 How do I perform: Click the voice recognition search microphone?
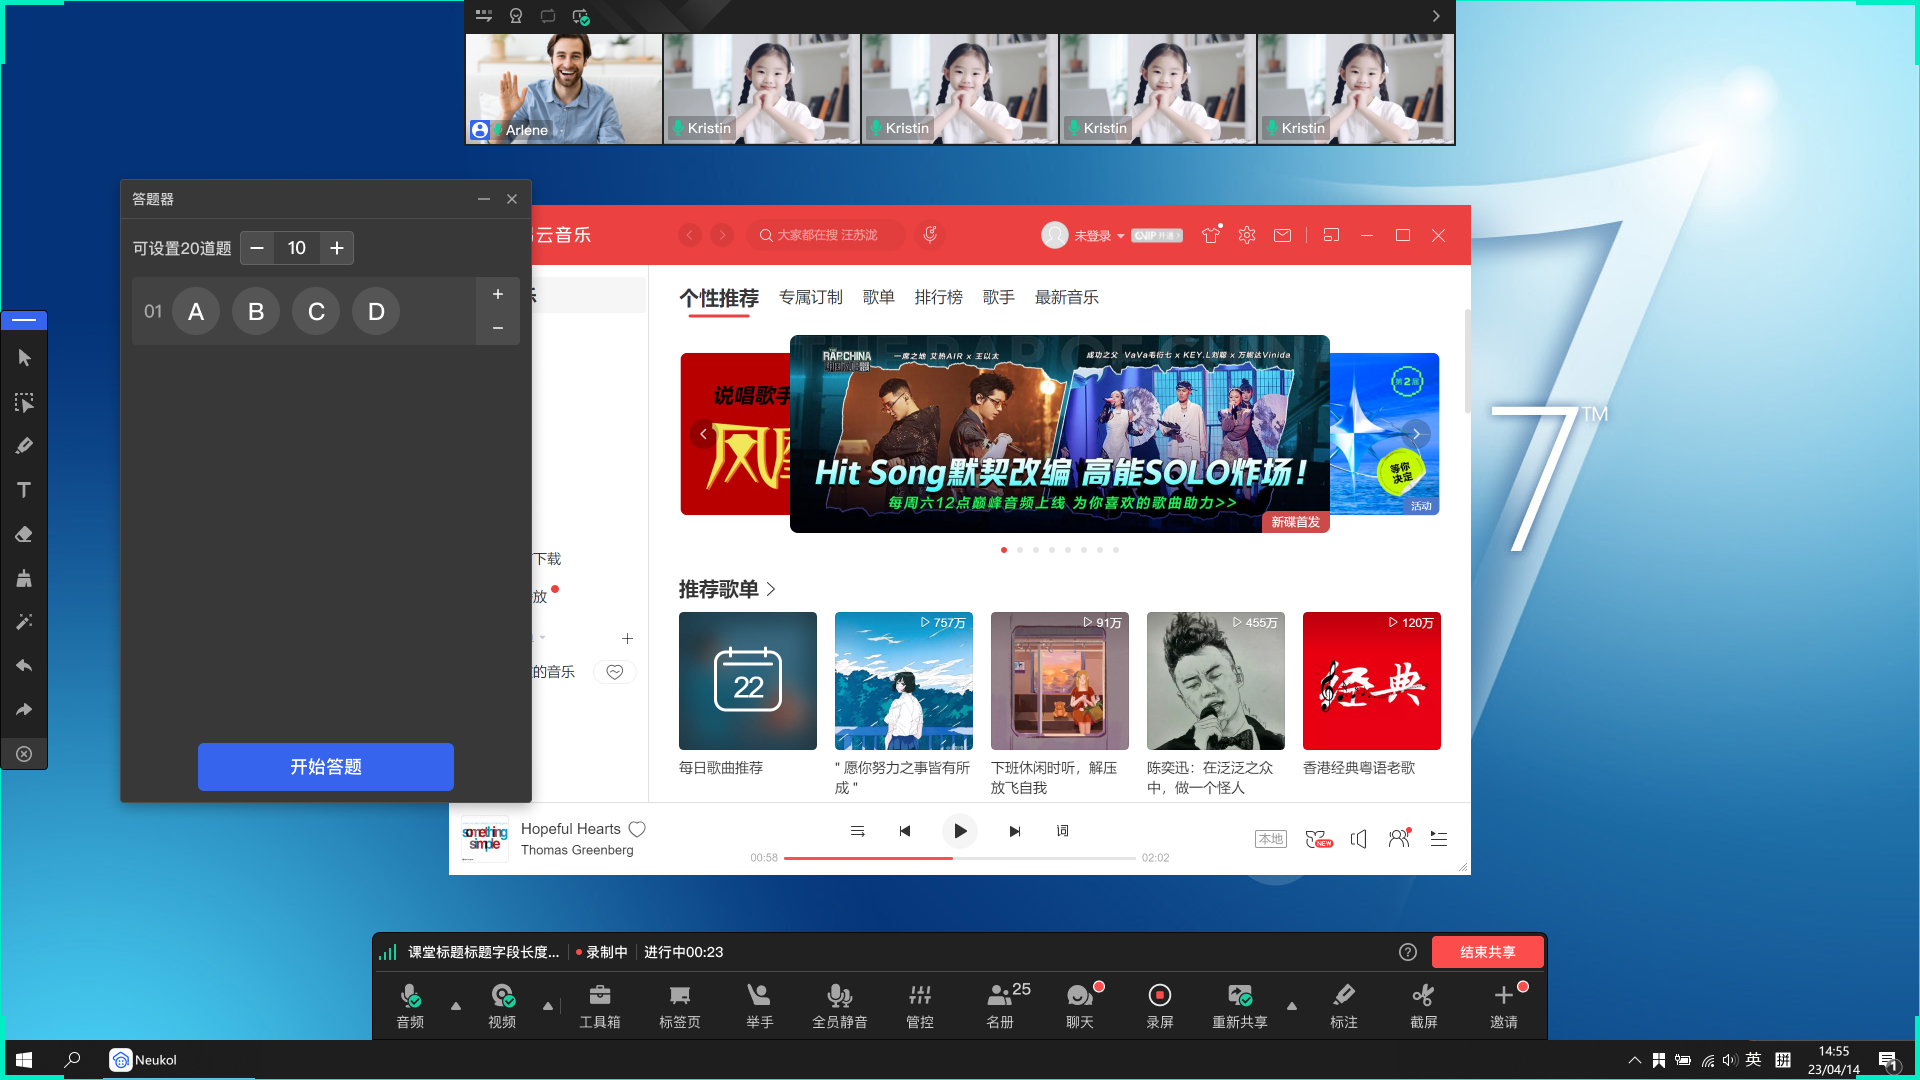(x=930, y=234)
